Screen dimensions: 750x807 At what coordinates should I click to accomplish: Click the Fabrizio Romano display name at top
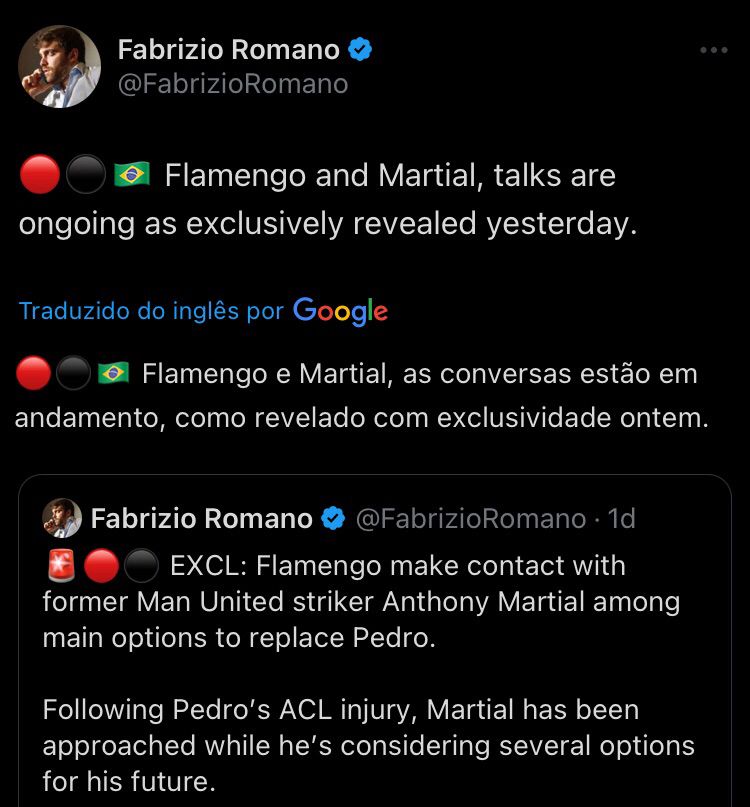point(228,49)
